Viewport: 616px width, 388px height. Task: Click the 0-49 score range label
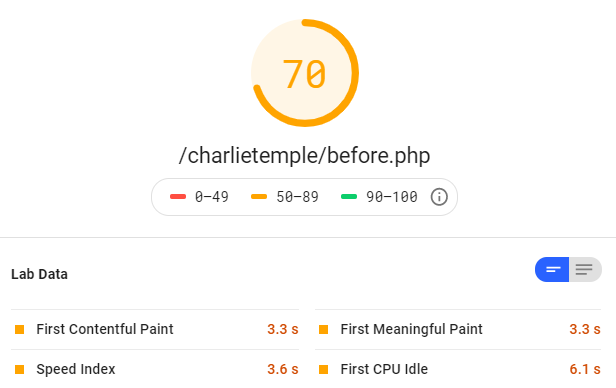pyautogui.click(x=212, y=197)
